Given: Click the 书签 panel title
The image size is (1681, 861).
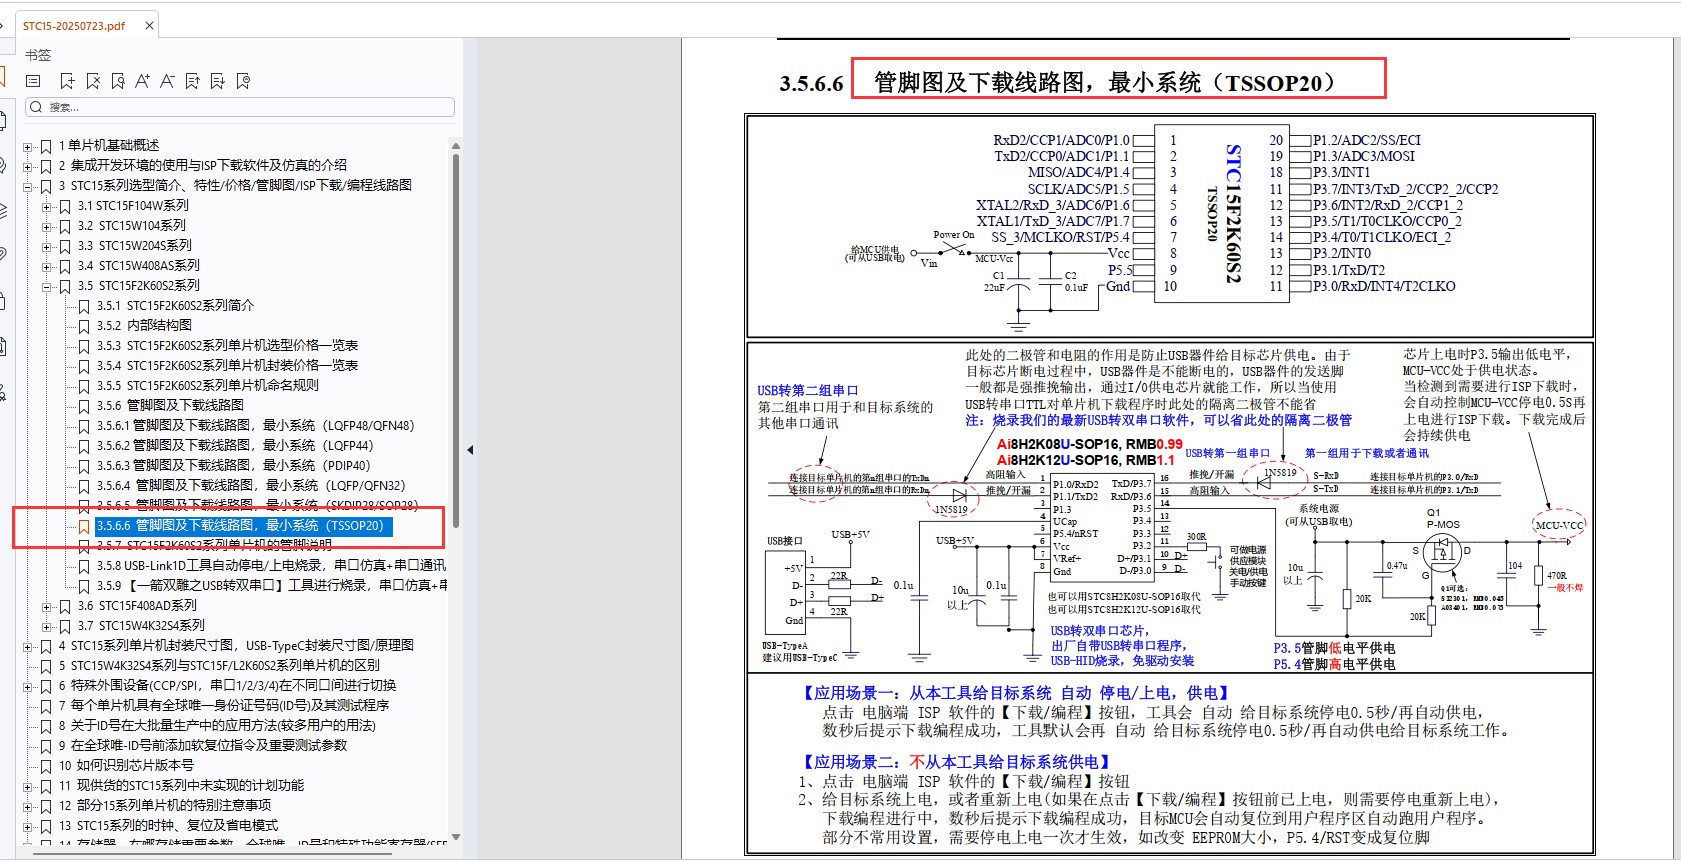Looking at the screenshot, I should (x=38, y=55).
